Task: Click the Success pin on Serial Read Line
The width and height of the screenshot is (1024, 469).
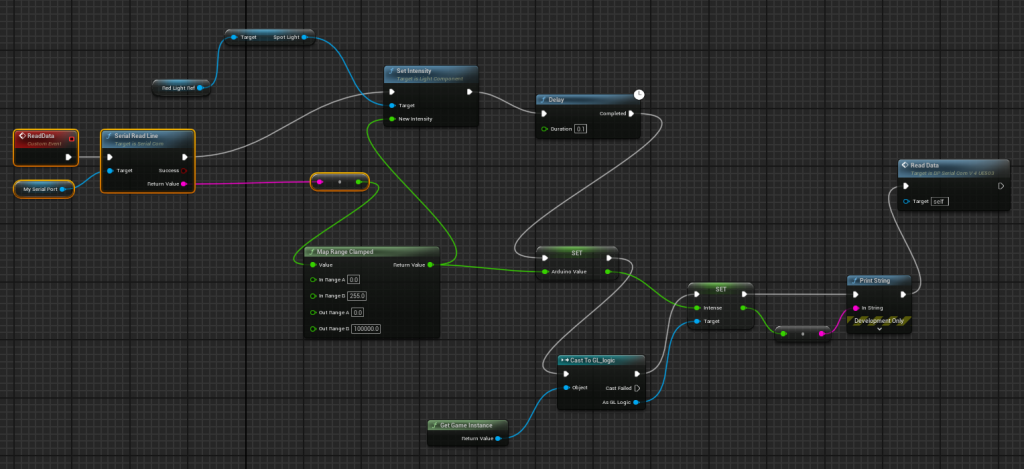Action: pos(184,170)
